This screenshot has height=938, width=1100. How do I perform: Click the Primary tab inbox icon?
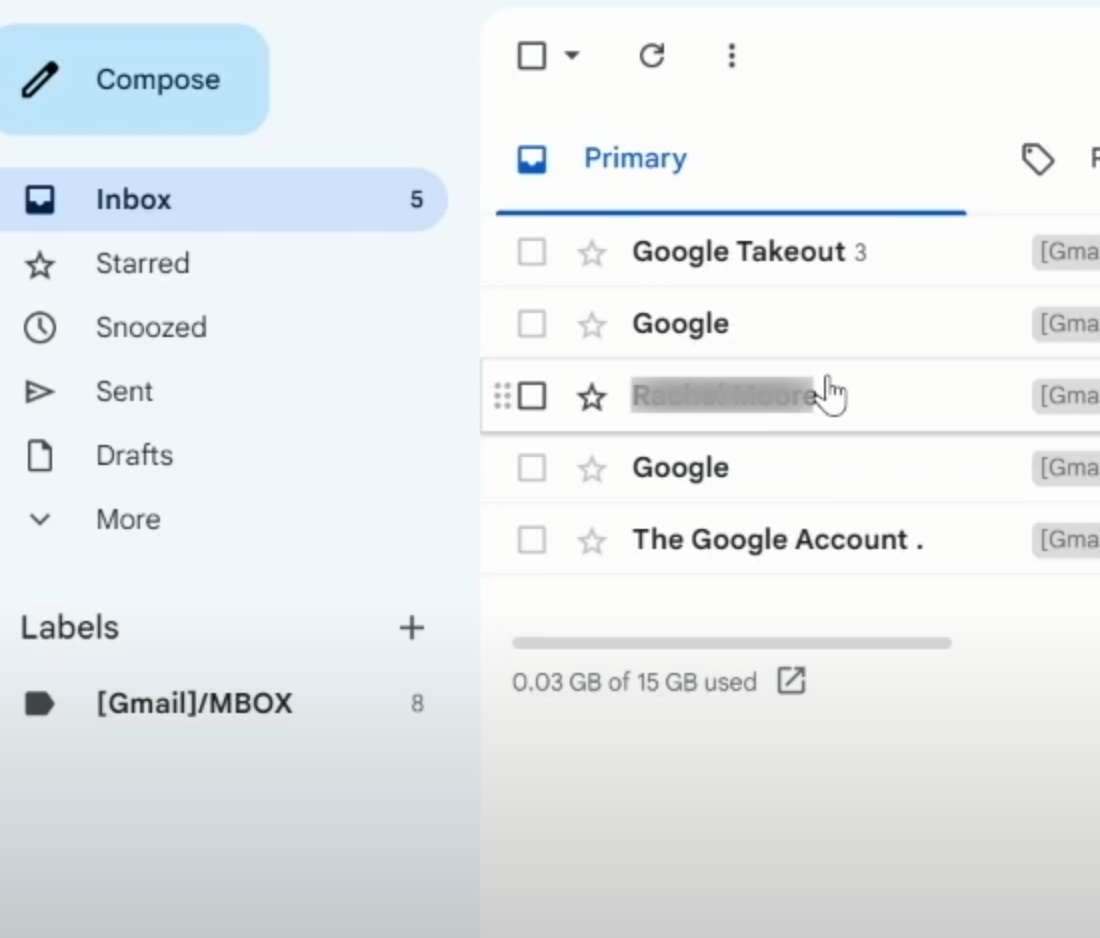pyautogui.click(x=532, y=159)
